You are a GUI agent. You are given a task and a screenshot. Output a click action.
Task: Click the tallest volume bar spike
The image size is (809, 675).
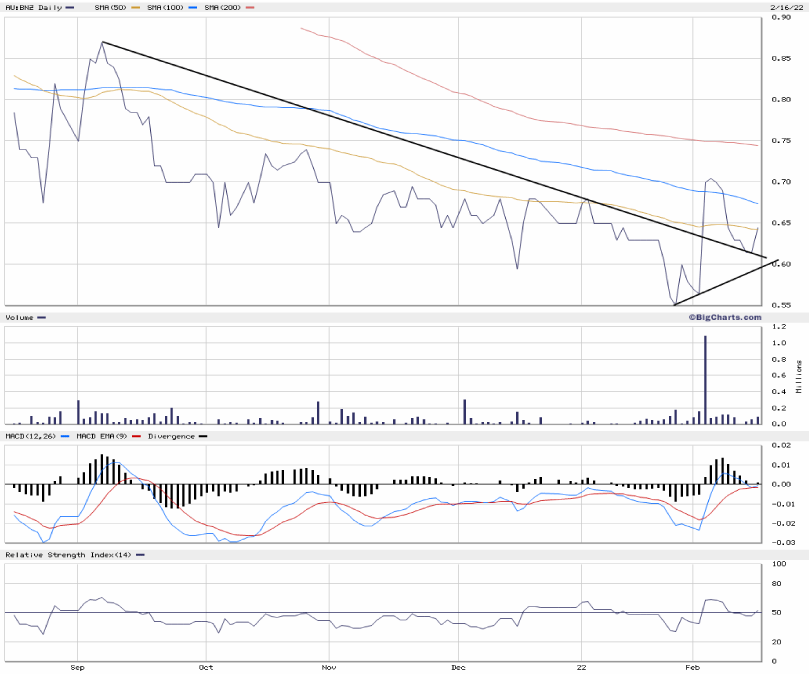[x=705, y=380]
